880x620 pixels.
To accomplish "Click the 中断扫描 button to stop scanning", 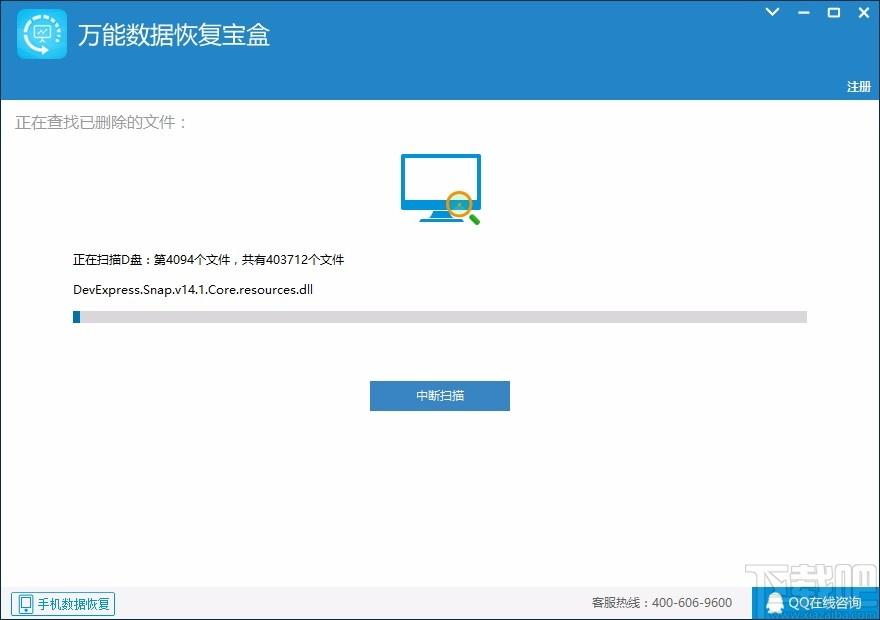I will (440, 396).
